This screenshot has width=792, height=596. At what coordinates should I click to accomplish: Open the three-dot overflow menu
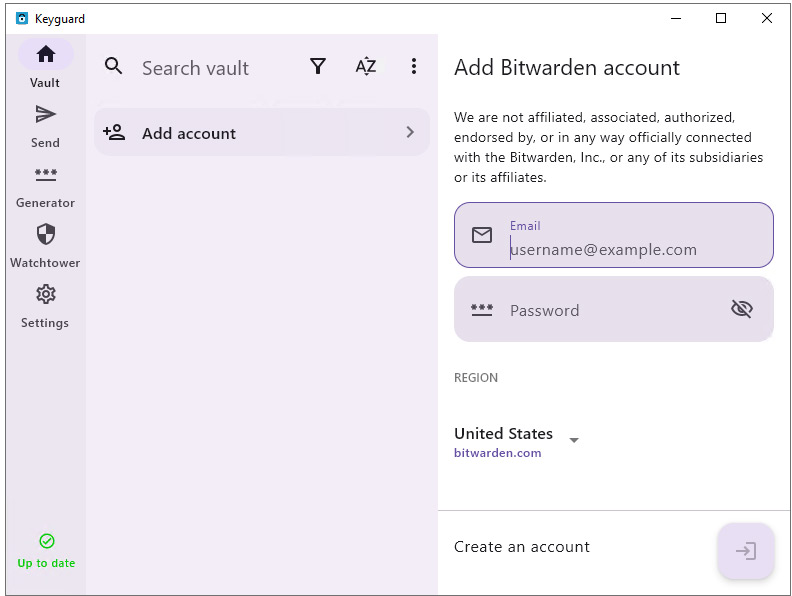tap(414, 66)
